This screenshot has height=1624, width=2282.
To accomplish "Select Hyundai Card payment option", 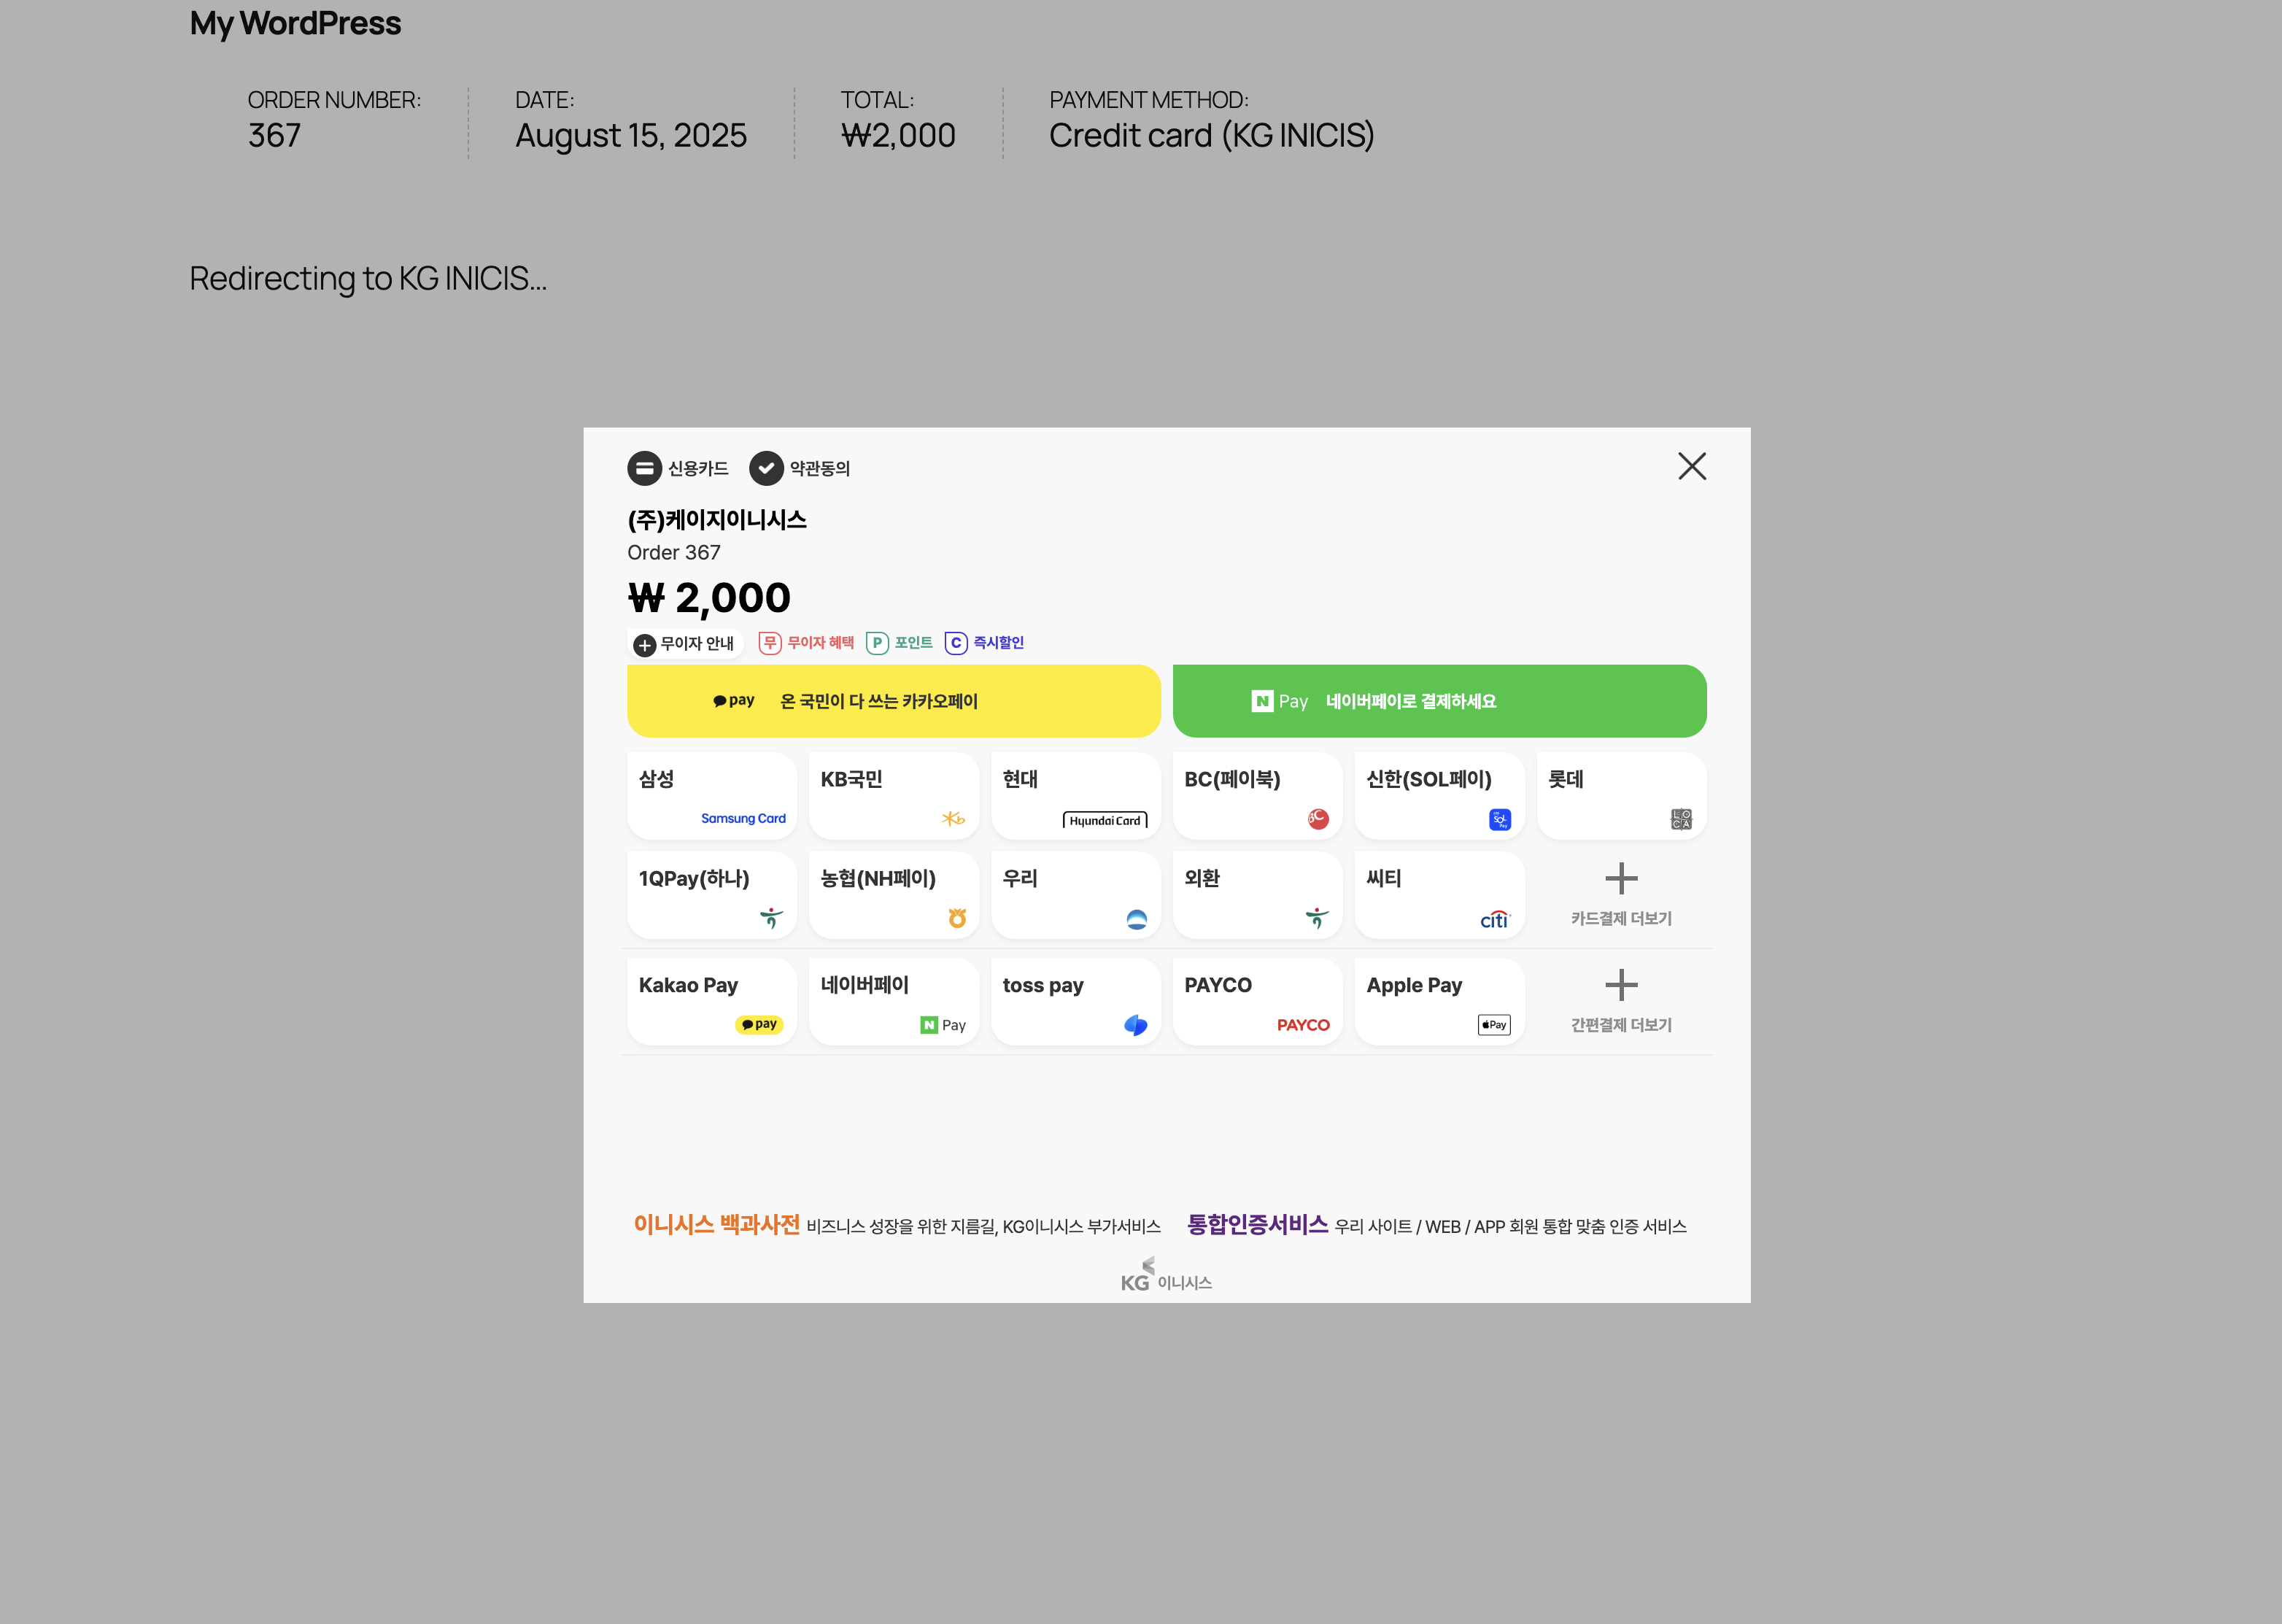I will (x=1075, y=796).
